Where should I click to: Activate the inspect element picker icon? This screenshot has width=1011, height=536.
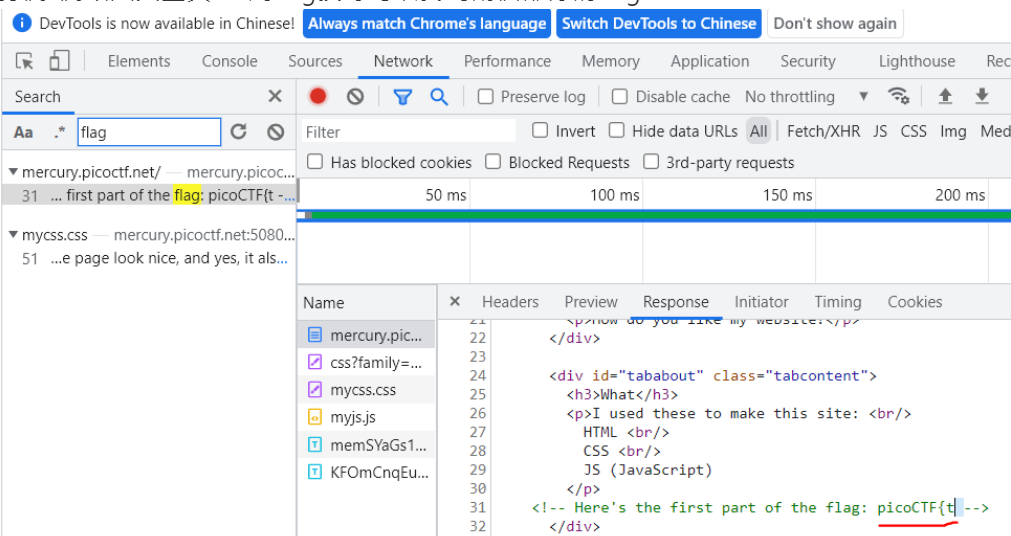(25, 61)
